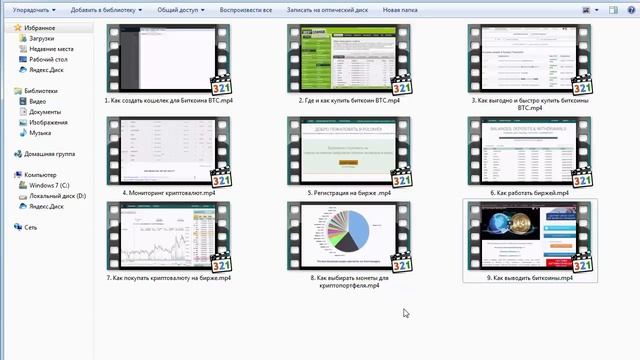
Task: Select thumbnail 6 Как работать биржей
Action: tap(529, 151)
